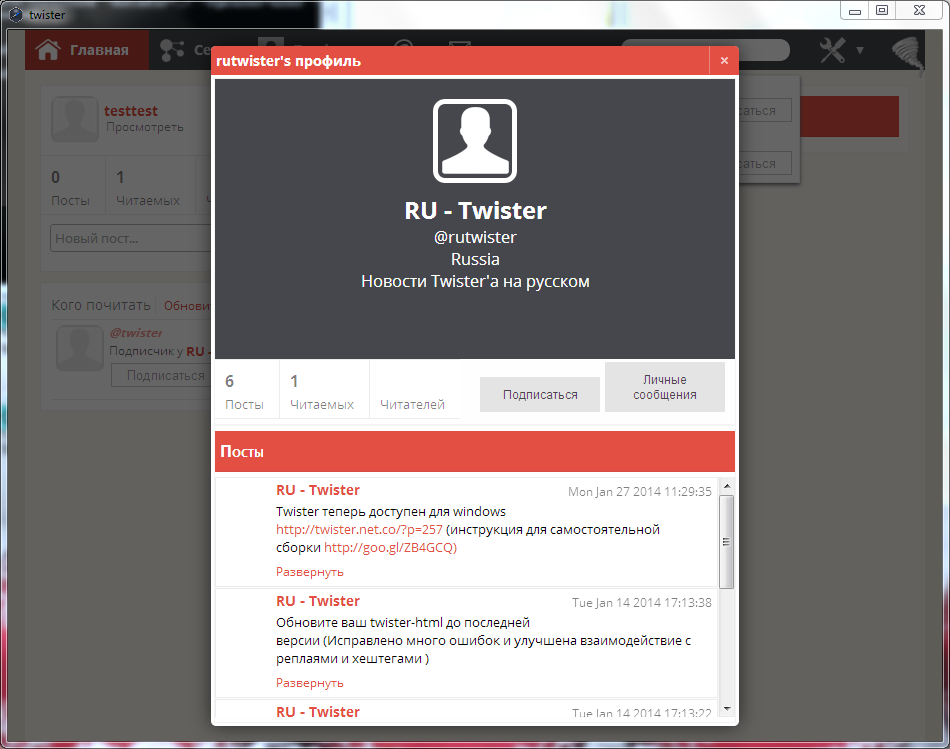Click the testtest avatar in the background
Image resolution: width=950 pixels, height=749 pixels.
[x=75, y=119]
